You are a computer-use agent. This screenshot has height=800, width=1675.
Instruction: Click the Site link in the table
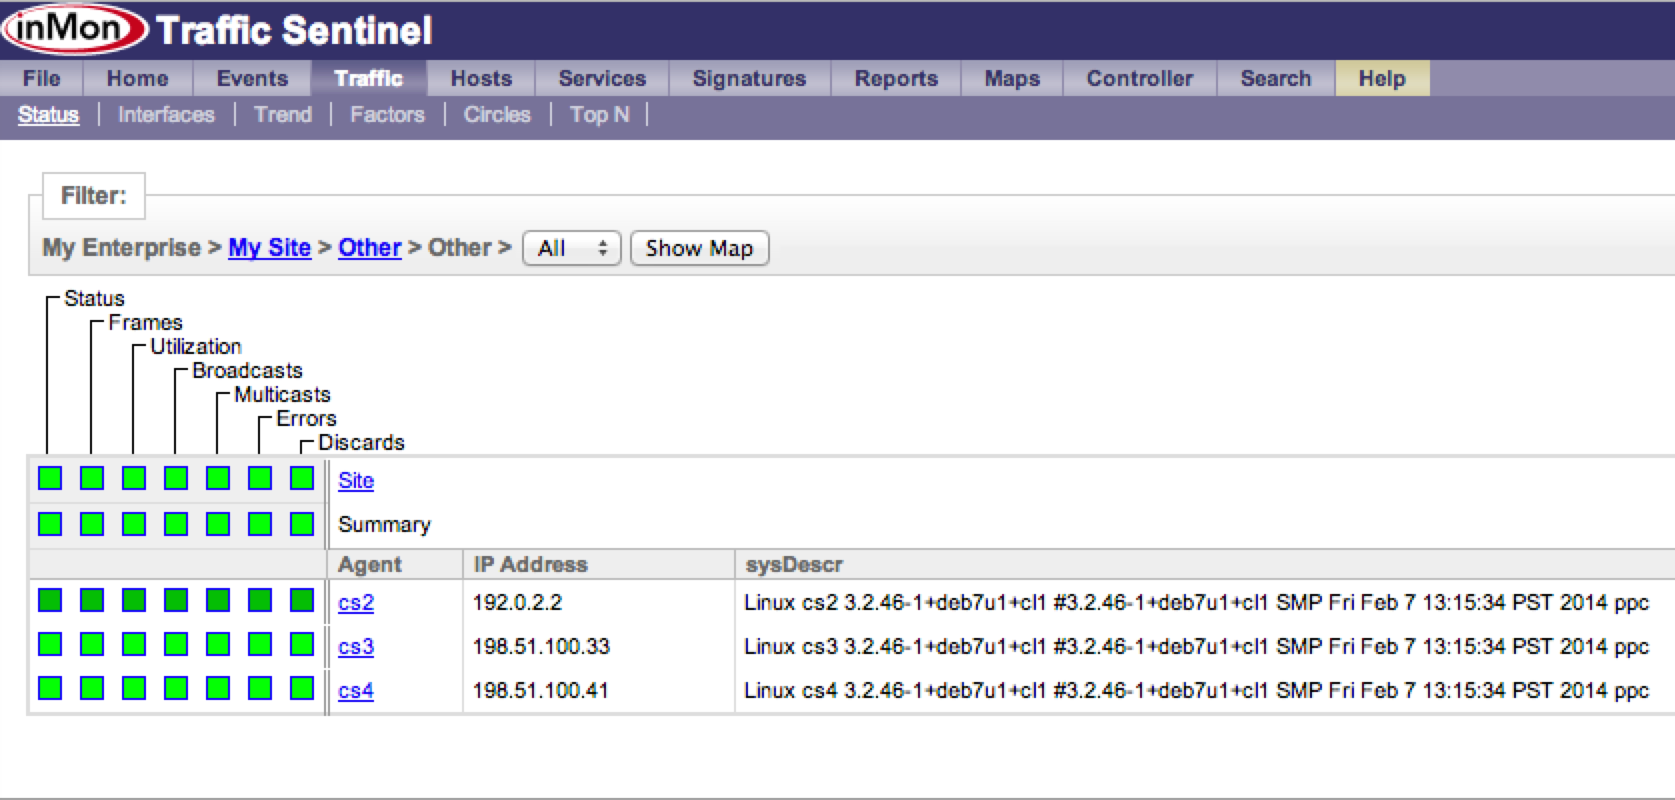tap(356, 481)
